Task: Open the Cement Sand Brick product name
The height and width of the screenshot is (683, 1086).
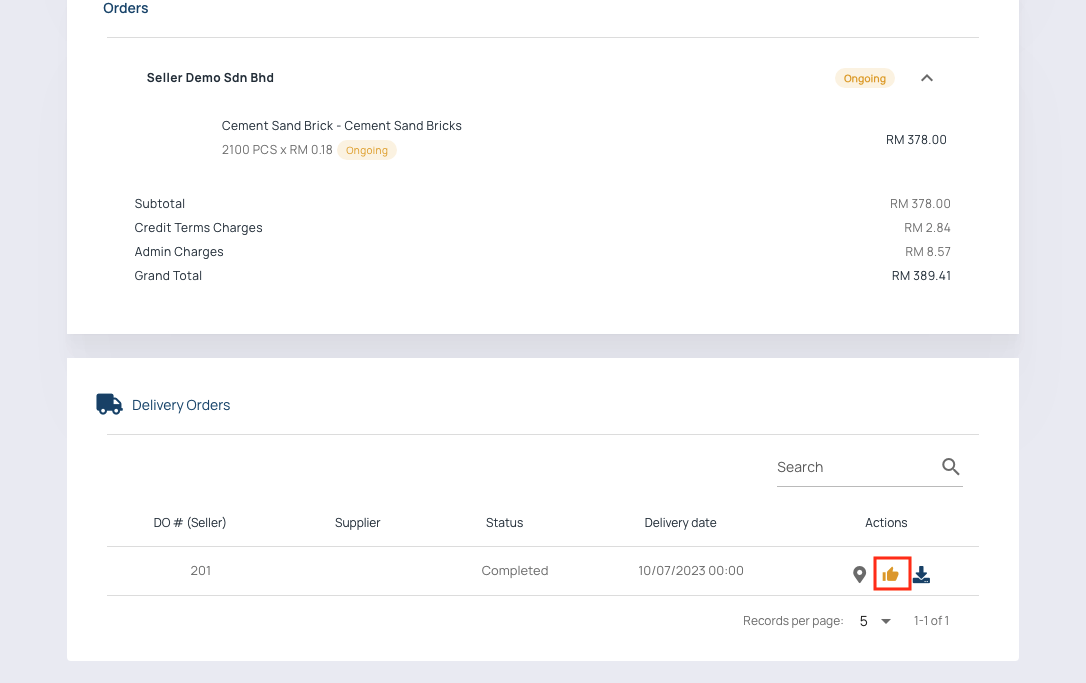Action: 341,126
